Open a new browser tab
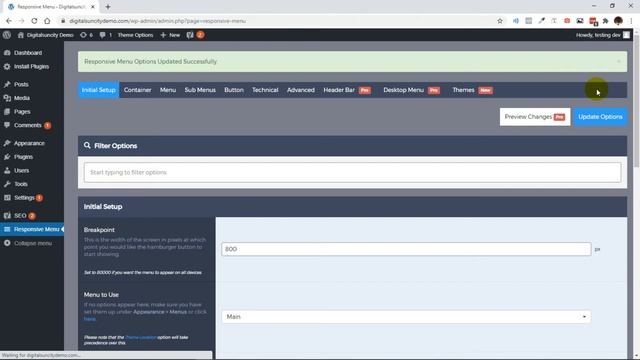 (108, 7)
